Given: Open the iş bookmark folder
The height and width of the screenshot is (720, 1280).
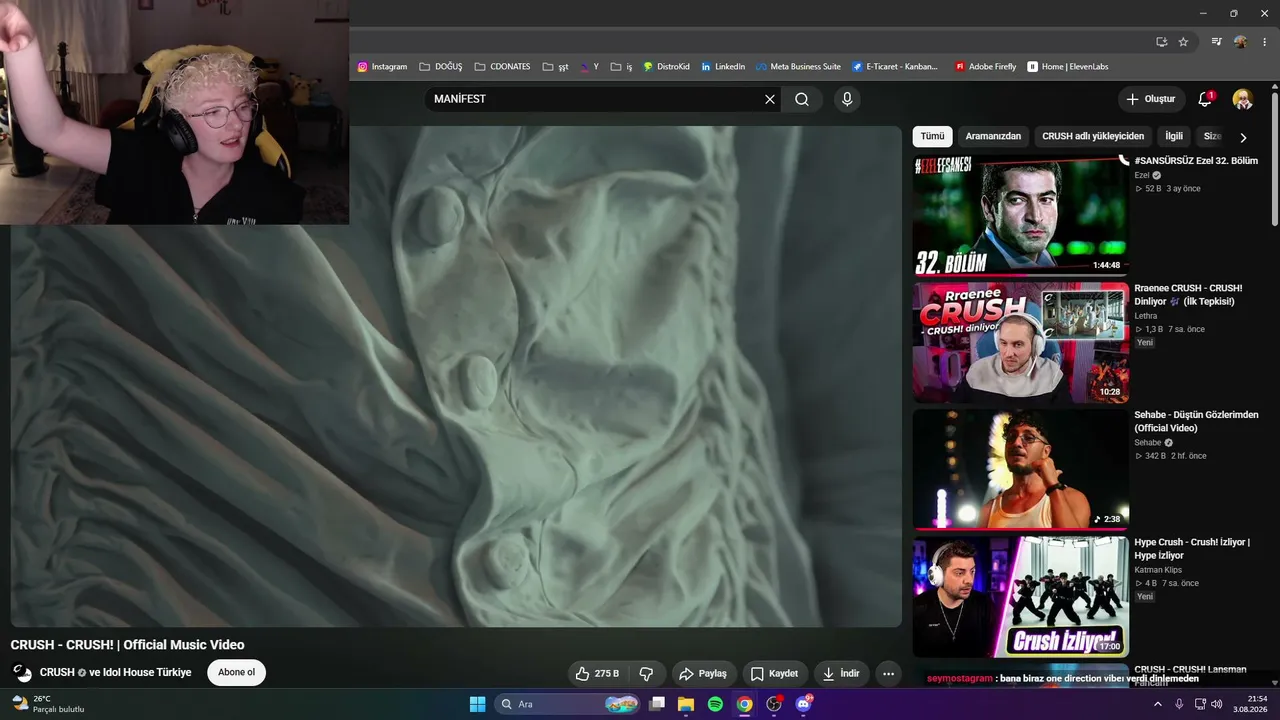Looking at the screenshot, I should pos(621,67).
